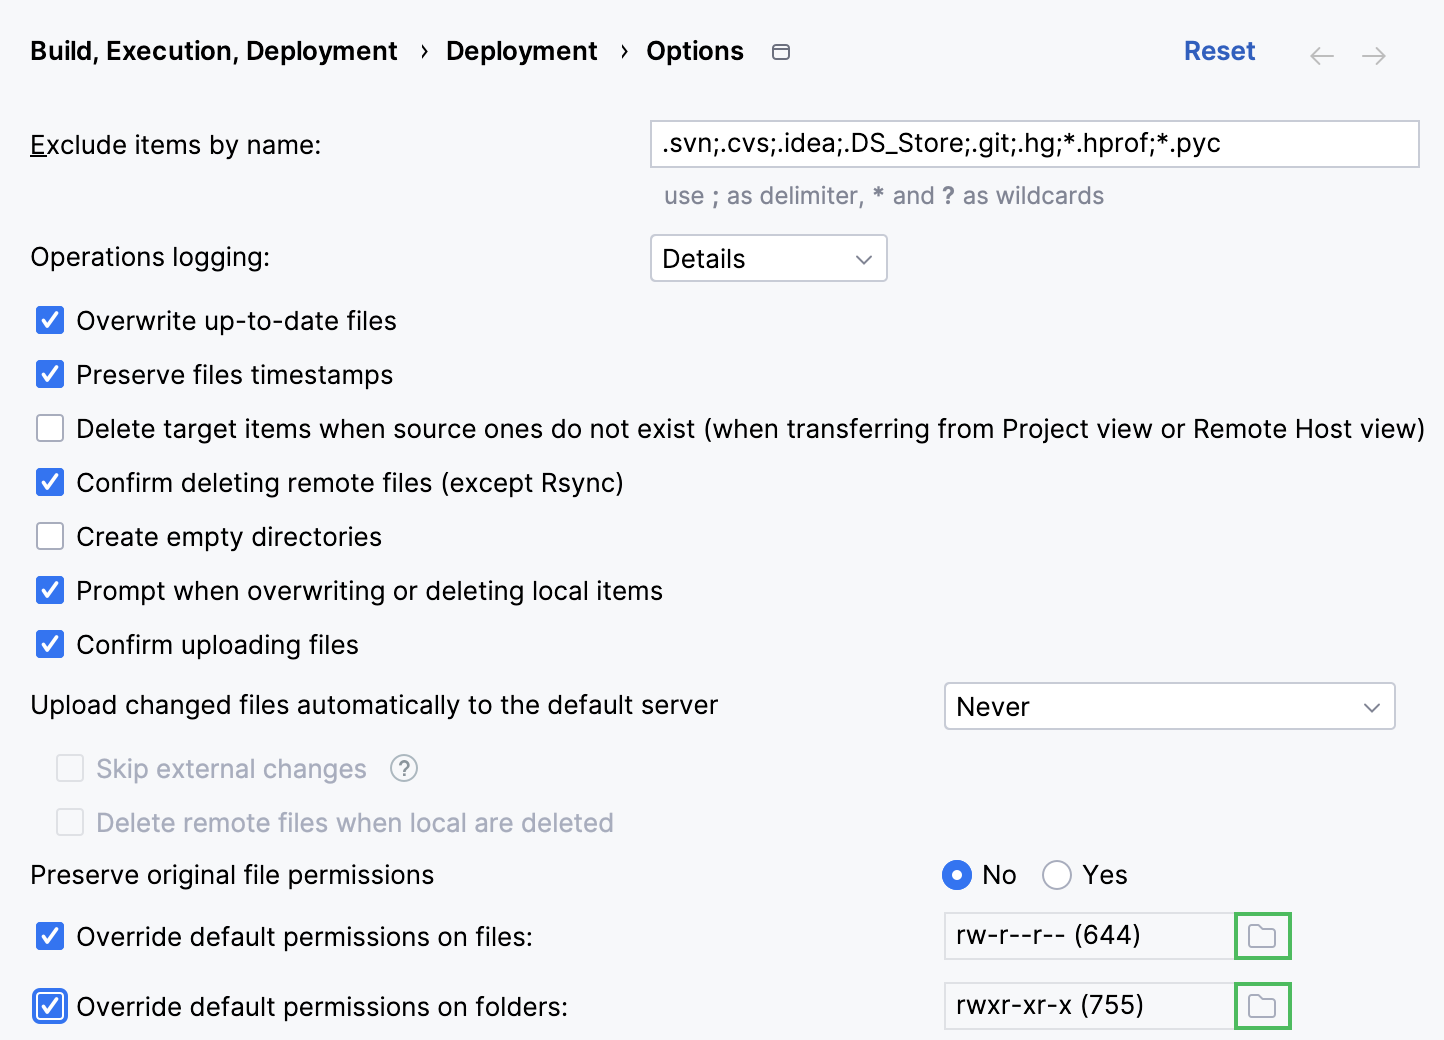Disable Confirm uploading files
Screen dimensions: 1444x1040
(50, 644)
